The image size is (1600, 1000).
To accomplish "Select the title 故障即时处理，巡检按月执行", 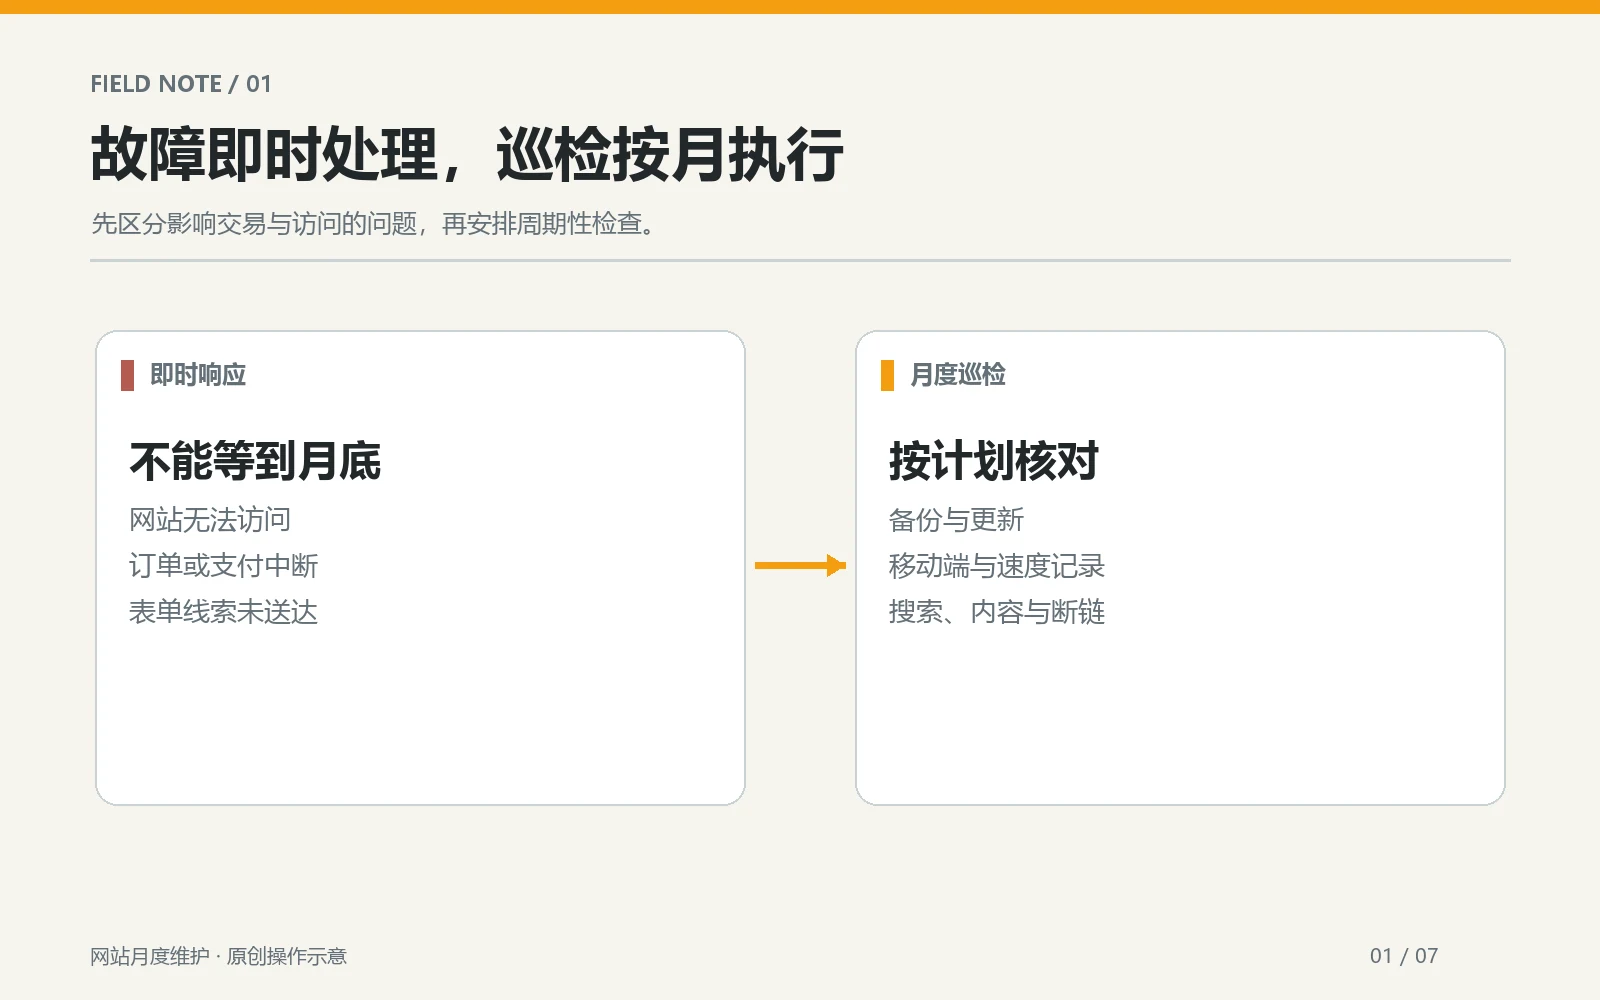I will (467, 155).
